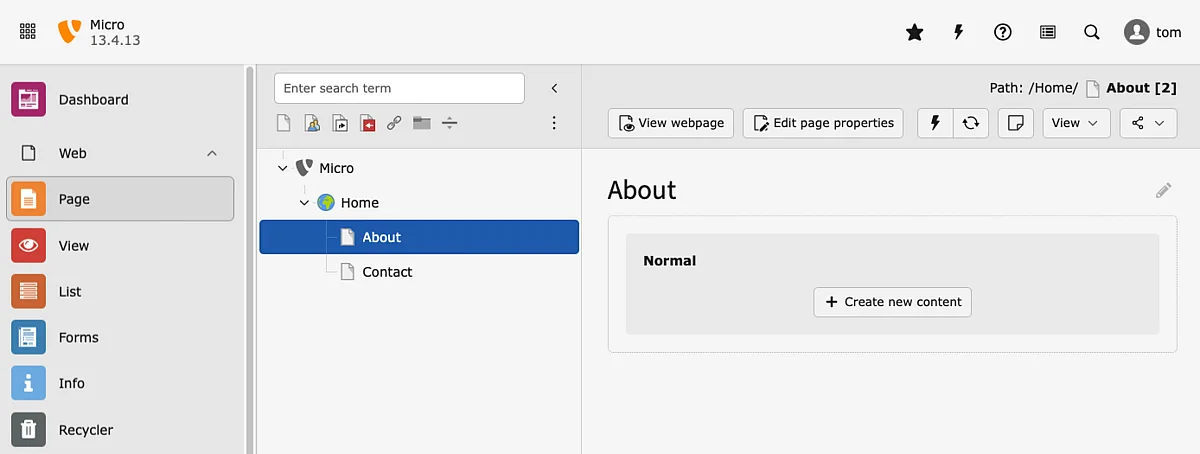Click the reload page icon
The height and width of the screenshot is (454, 1200).
point(970,123)
